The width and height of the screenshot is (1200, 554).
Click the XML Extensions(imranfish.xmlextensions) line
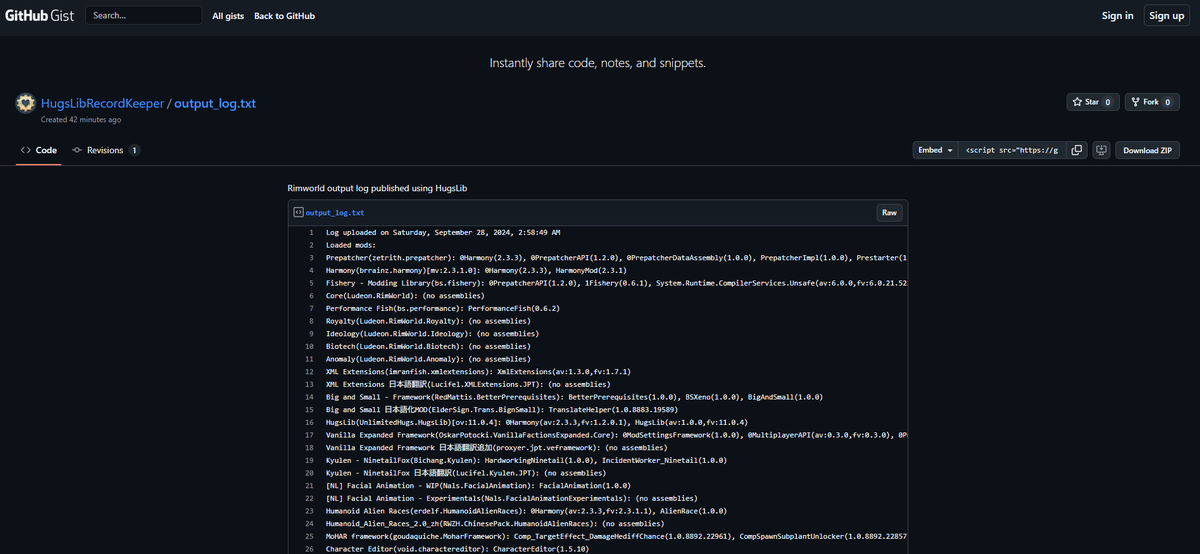point(478,371)
